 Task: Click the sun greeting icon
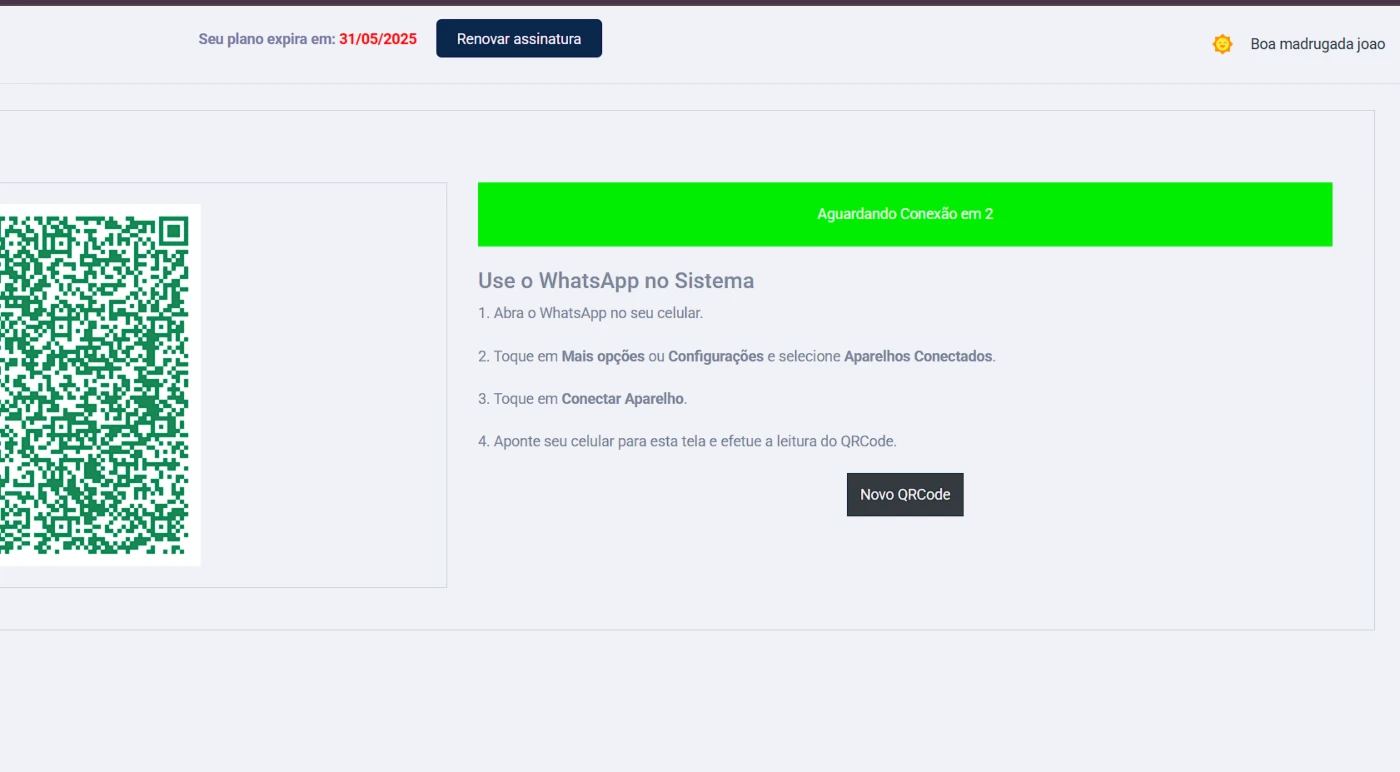tap(1222, 44)
